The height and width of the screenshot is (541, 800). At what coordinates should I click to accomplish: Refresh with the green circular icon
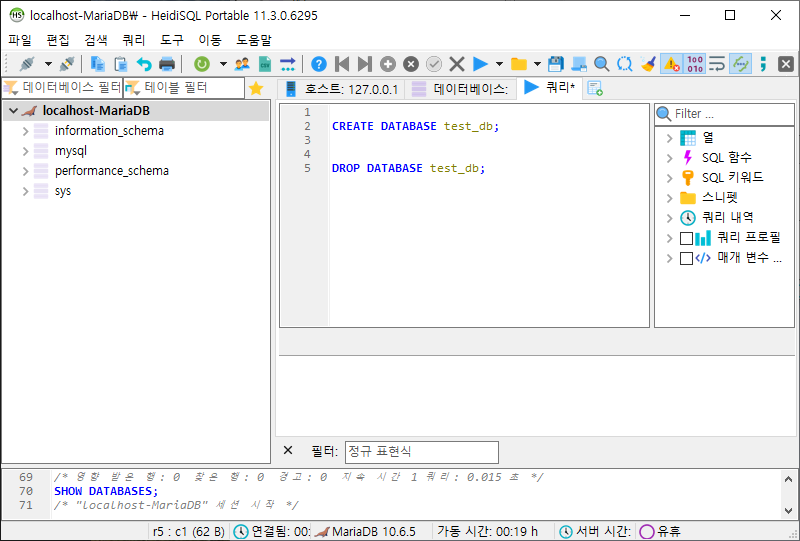coord(202,64)
